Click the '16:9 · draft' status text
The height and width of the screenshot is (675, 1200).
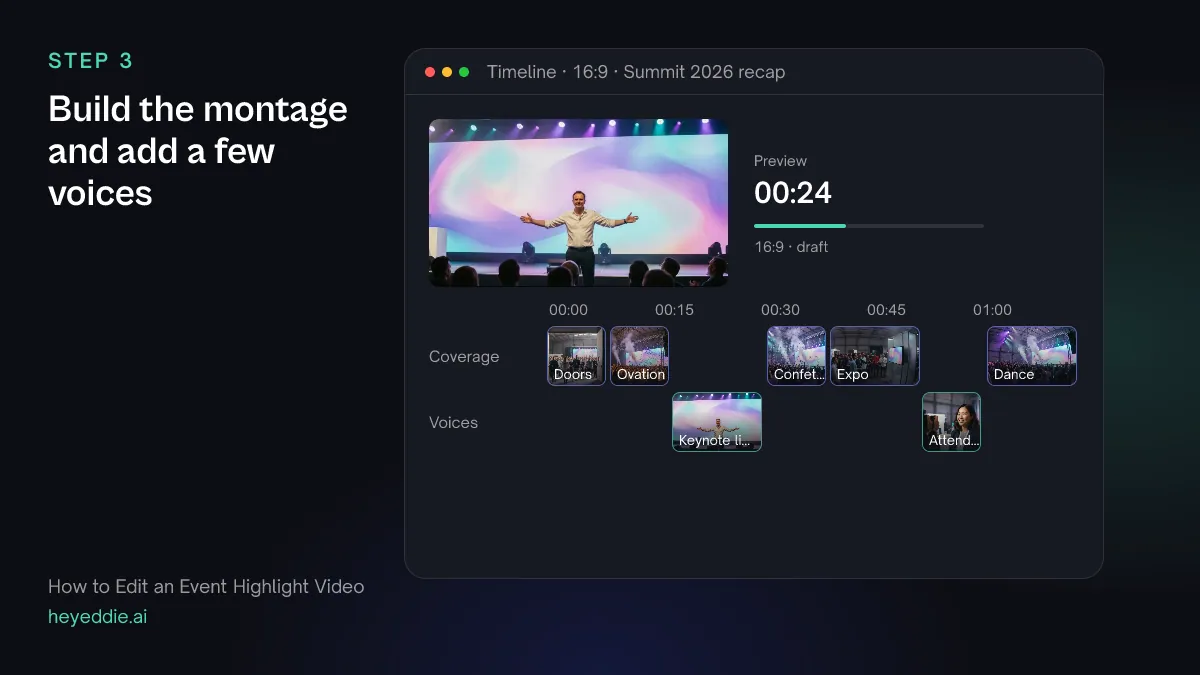(791, 247)
